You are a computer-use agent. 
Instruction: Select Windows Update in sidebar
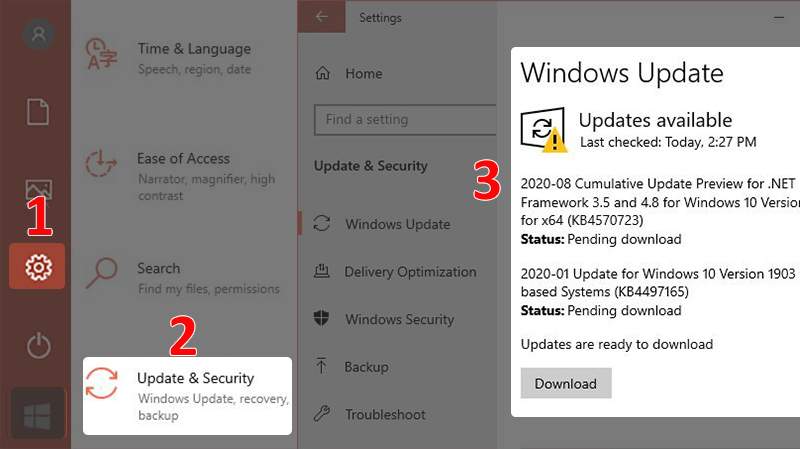396,225
